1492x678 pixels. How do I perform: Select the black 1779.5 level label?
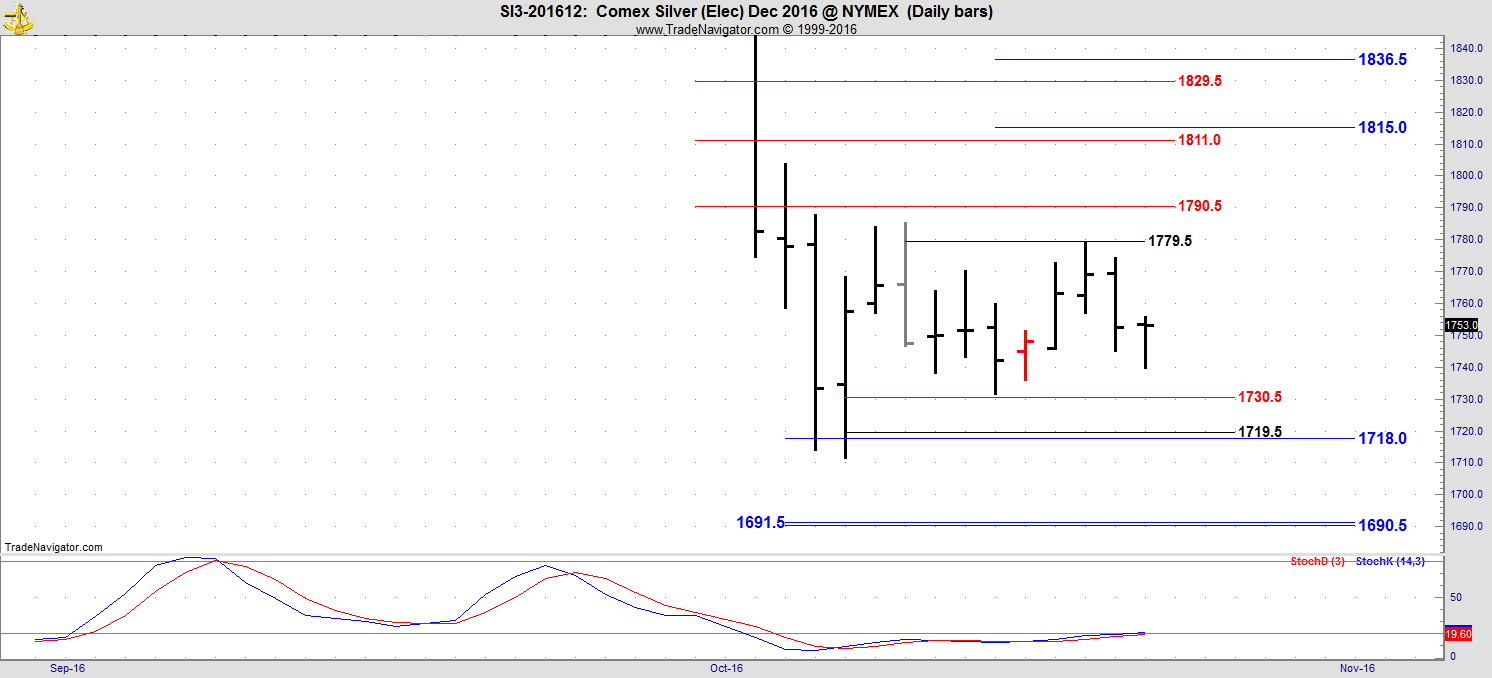pyautogui.click(x=1169, y=241)
